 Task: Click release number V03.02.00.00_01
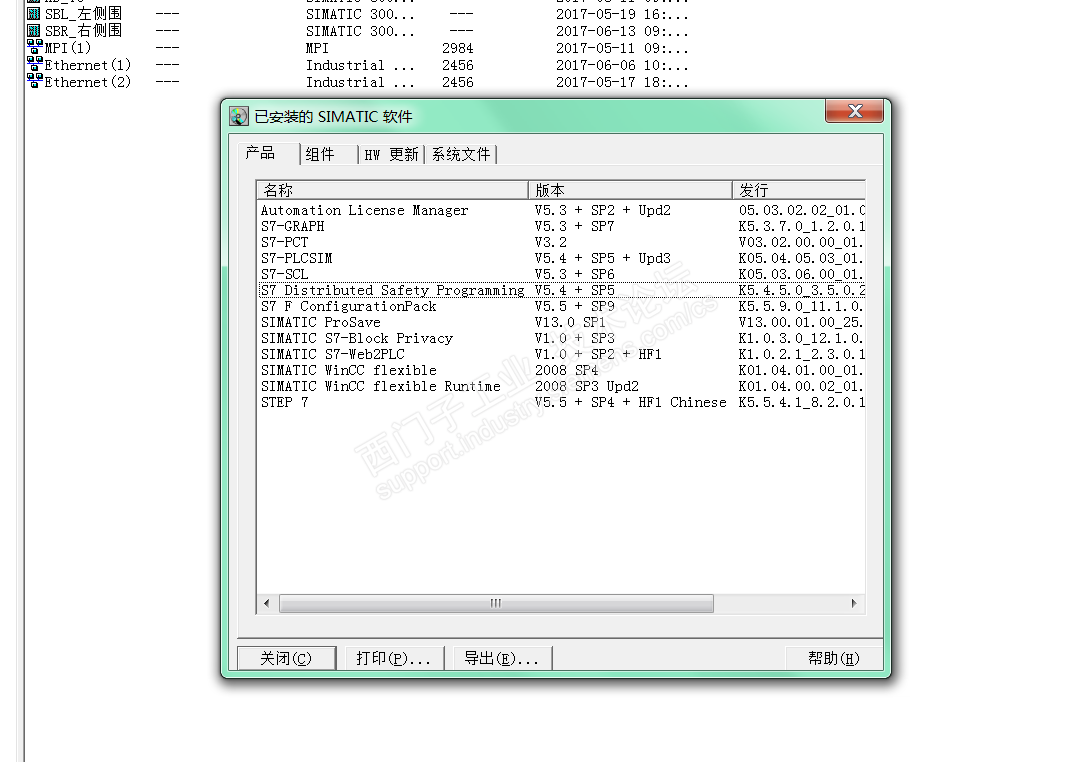click(801, 243)
